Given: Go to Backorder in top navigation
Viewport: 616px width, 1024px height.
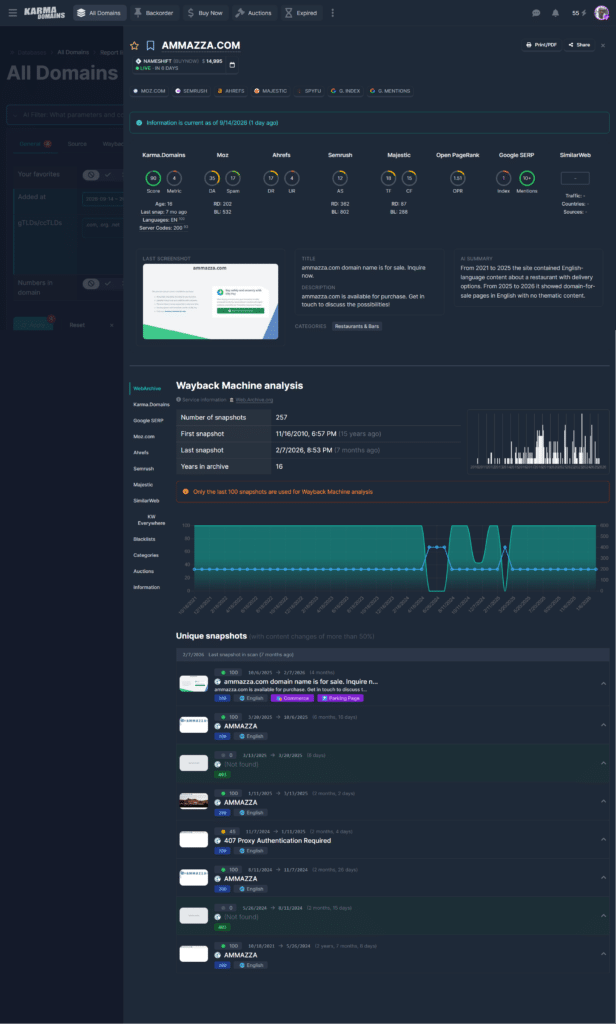Looking at the screenshot, I should click(x=154, y=13).
